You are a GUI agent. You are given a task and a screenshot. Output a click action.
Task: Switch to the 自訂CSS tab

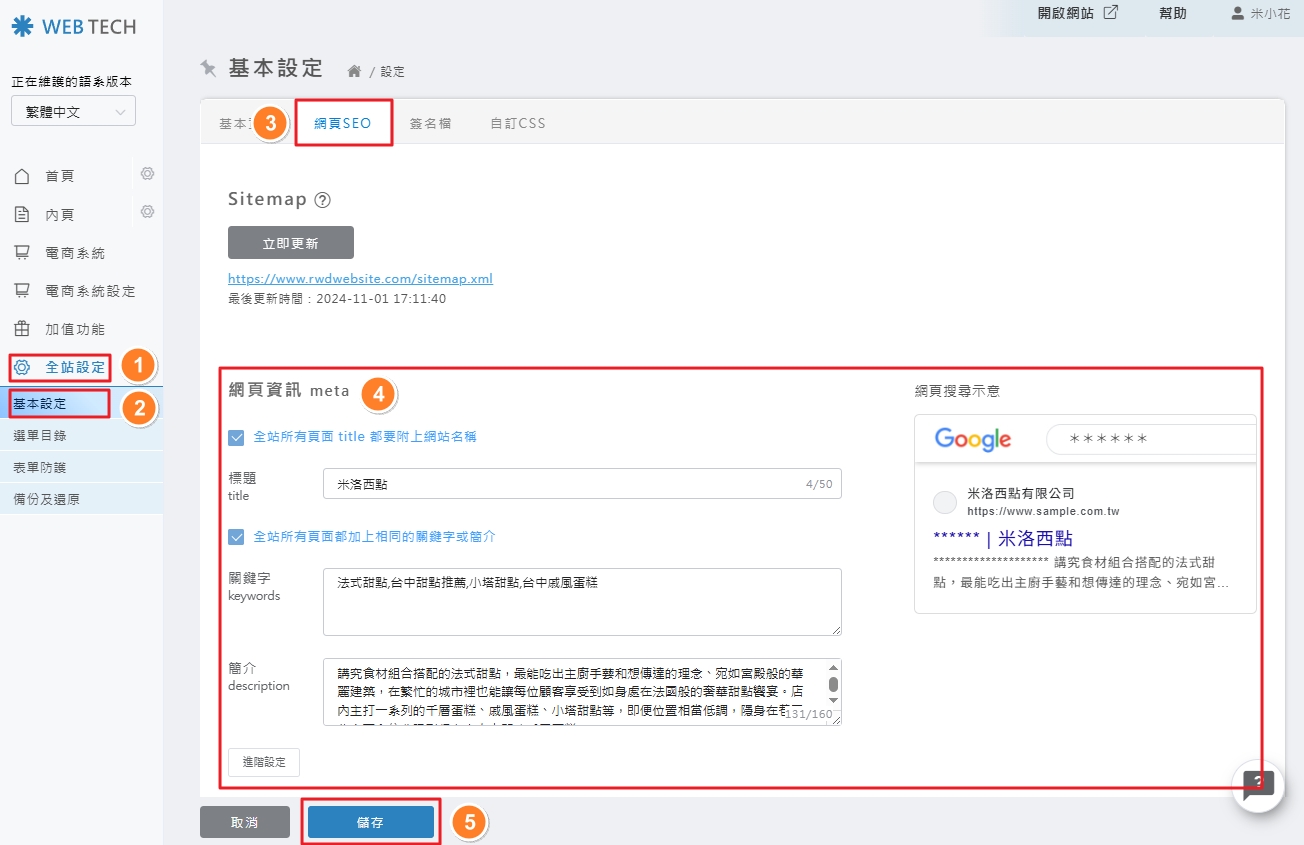(518, 124)
